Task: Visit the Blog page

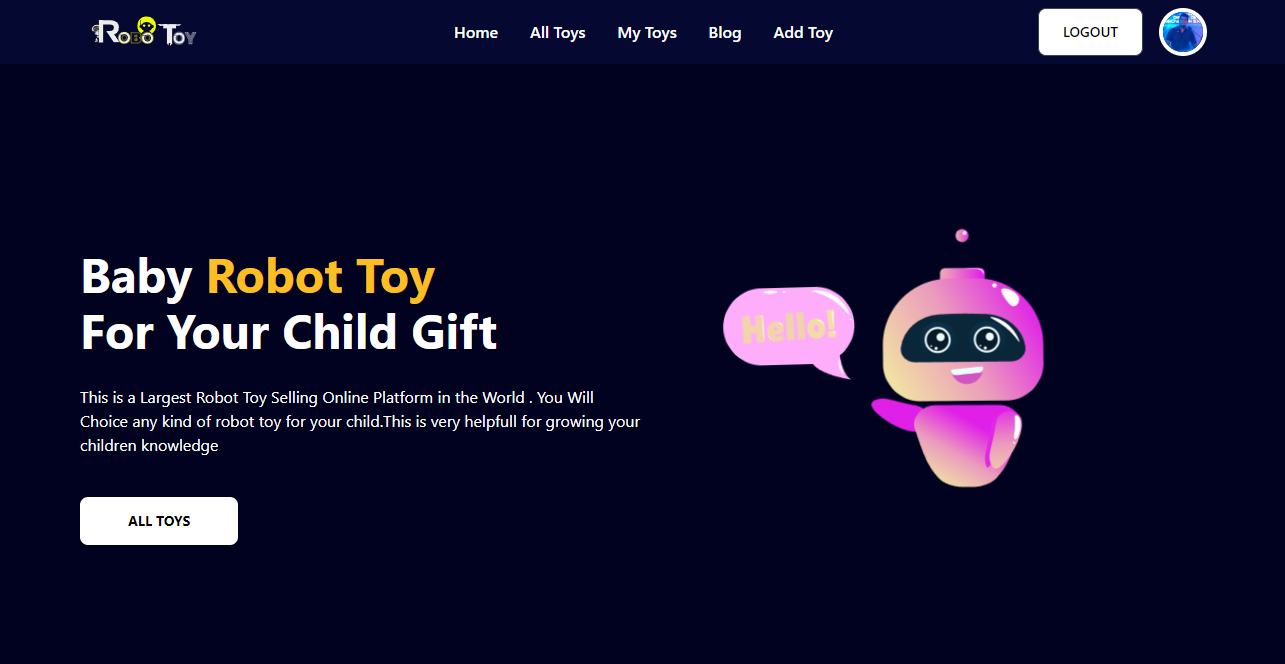Action: click(x=725, y=33)
